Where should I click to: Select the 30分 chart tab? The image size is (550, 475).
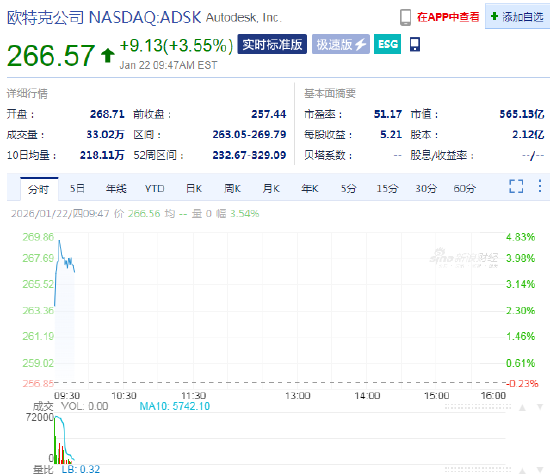[426, 189]
